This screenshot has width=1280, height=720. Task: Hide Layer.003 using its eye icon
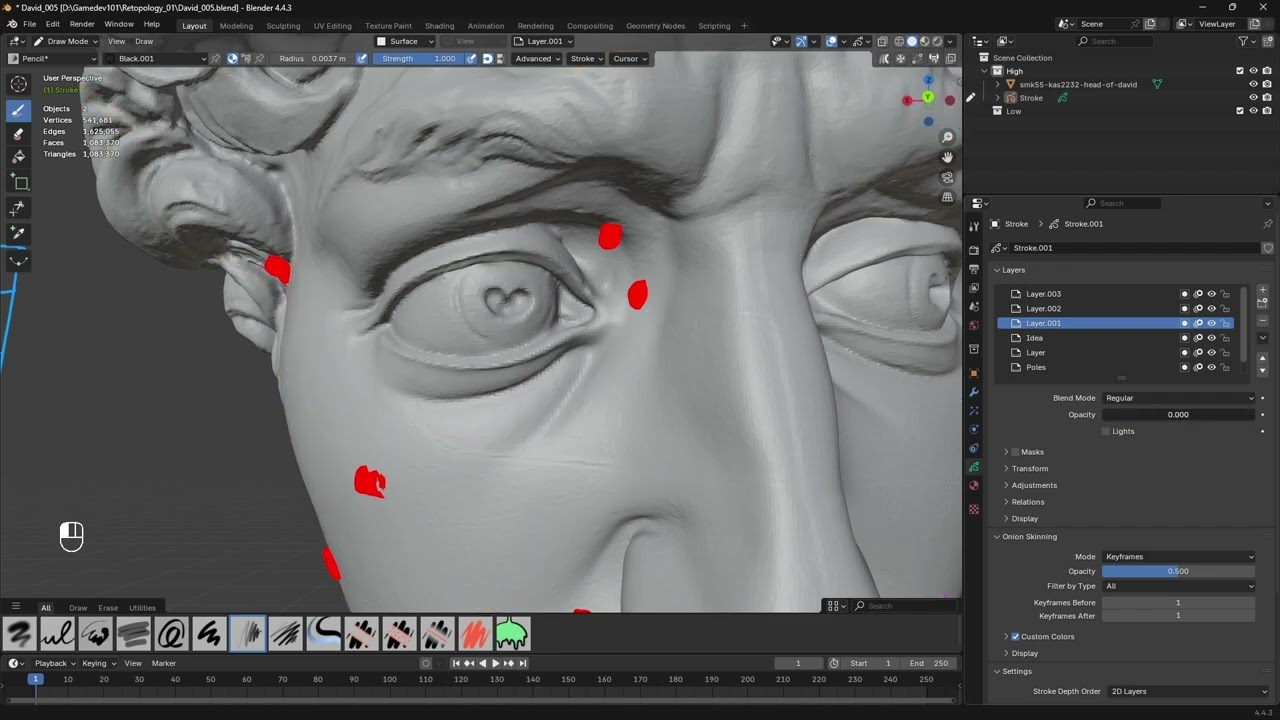point(1211,294)
